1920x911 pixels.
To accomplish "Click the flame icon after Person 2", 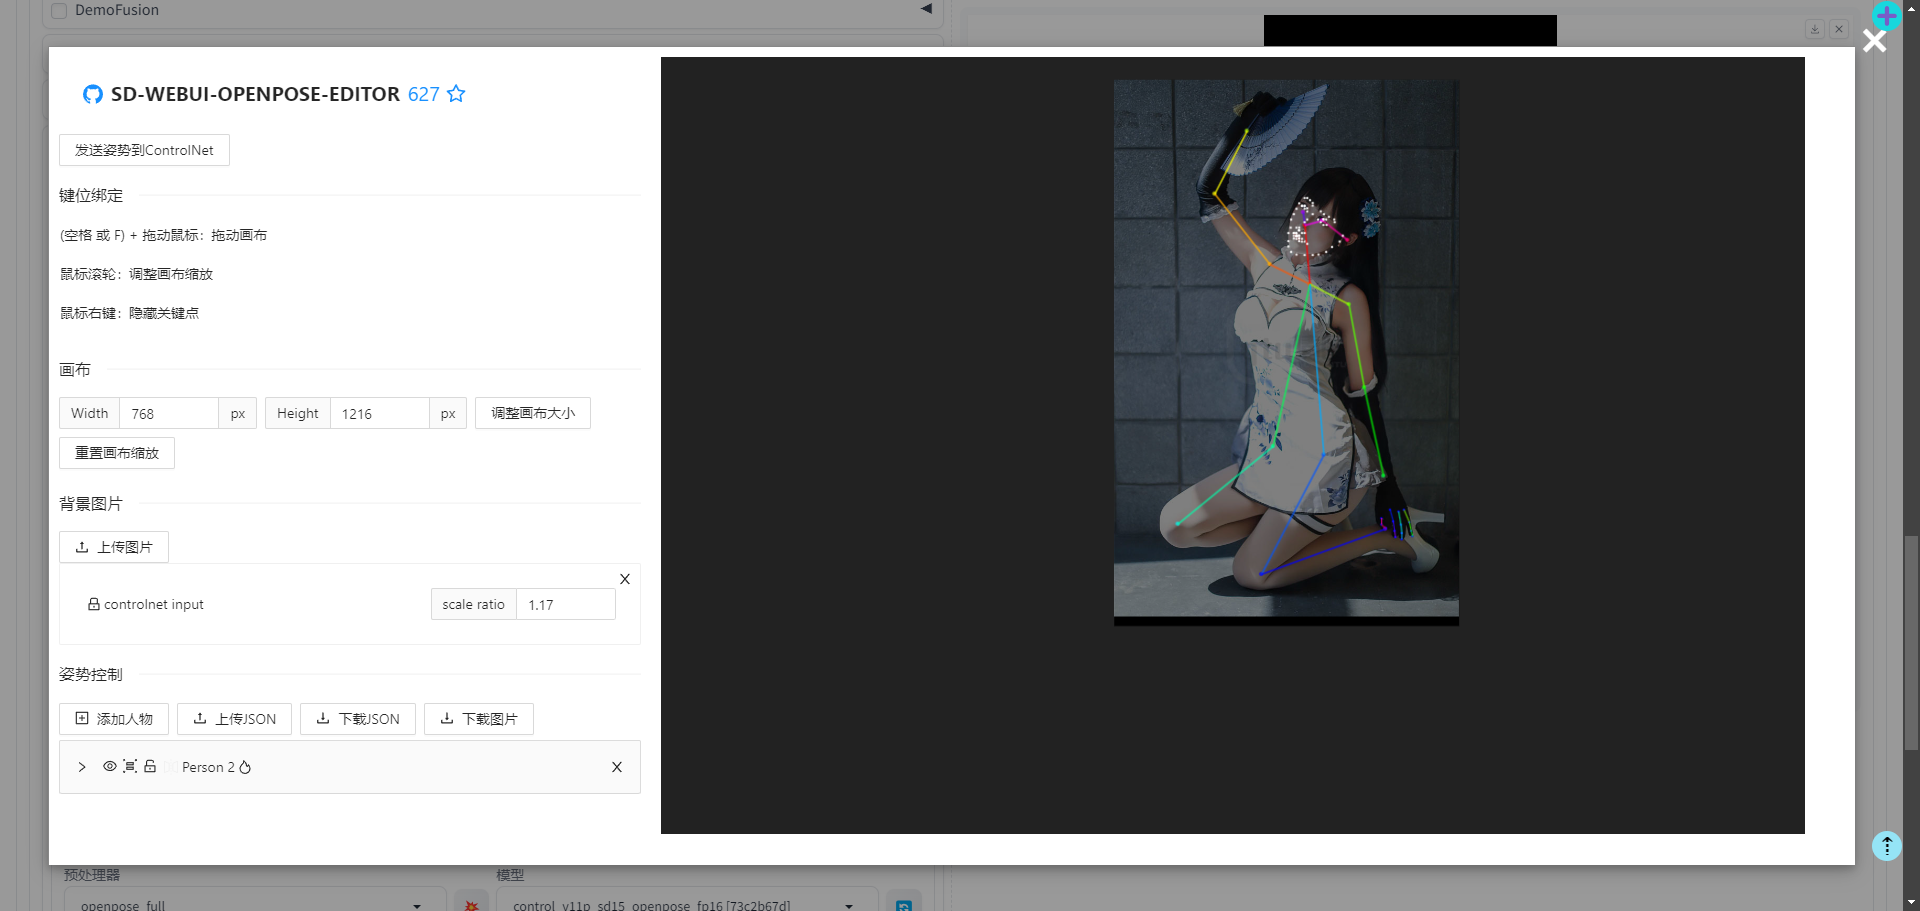I will click(x=245, y=768).
